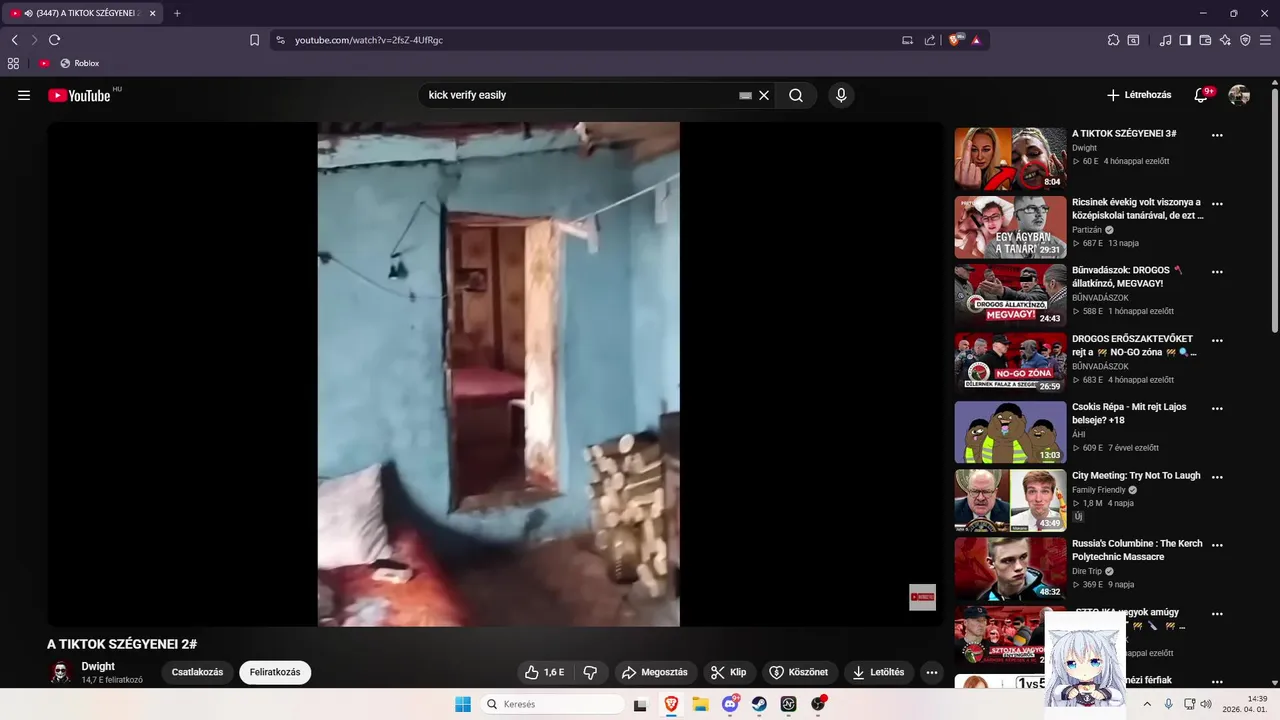Click the Megosztás share button
Image resolution: width=1280 pixels, height=720 pixels.
tap(655, 672)
